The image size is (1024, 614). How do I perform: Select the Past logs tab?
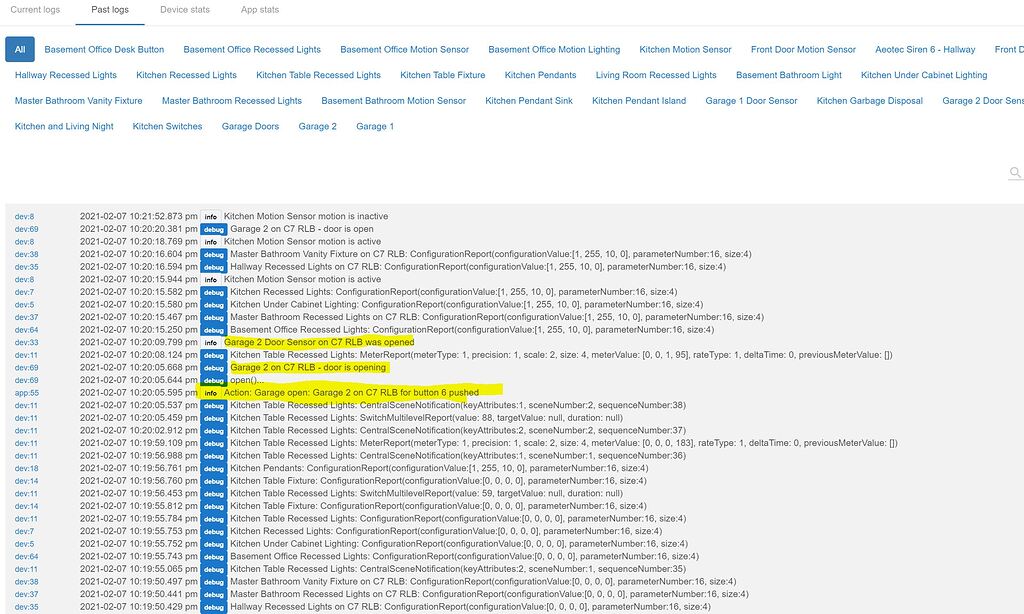110,10
